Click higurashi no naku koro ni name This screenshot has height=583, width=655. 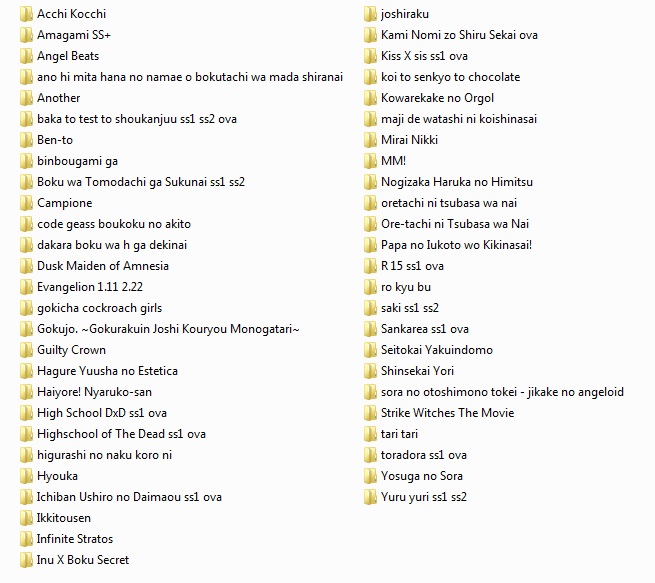tap(104, 455)
